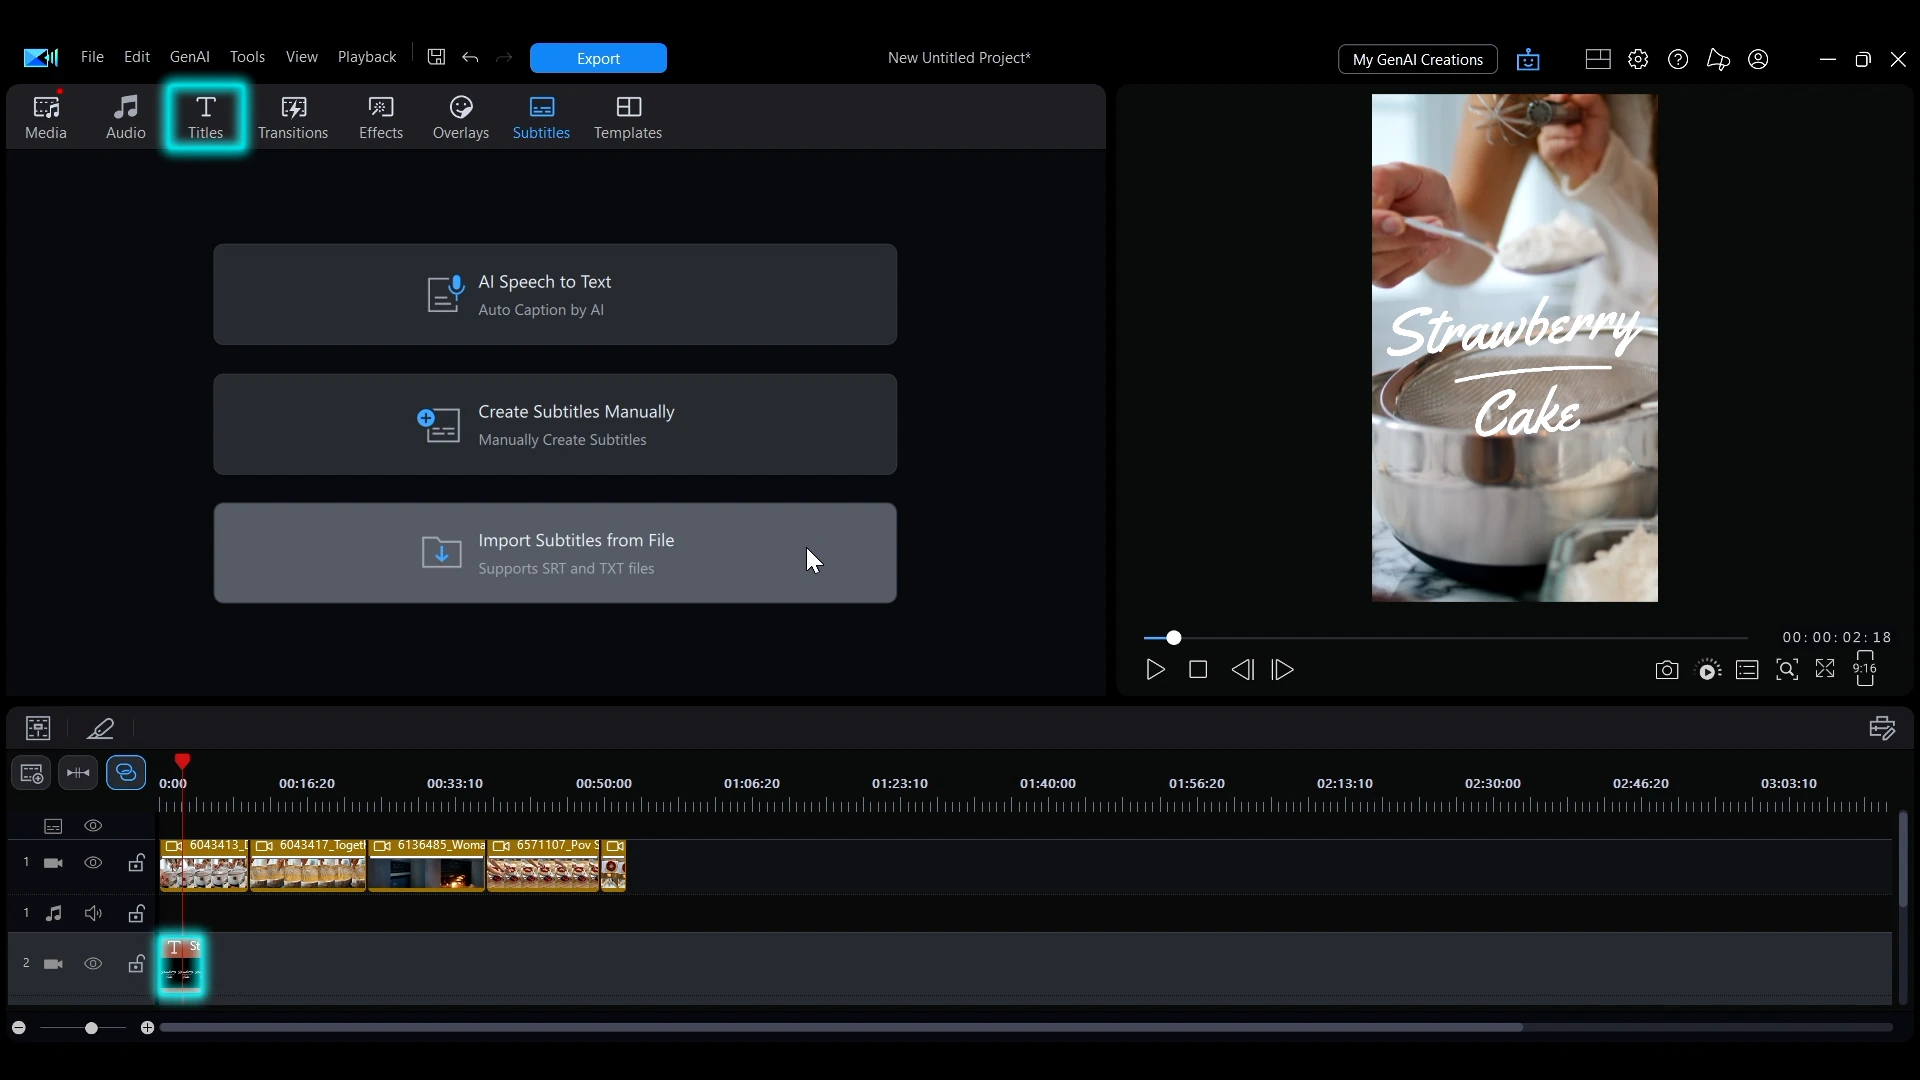
Task: Click the preview timecode 00:00:02:18
Action: point(1837,637)
